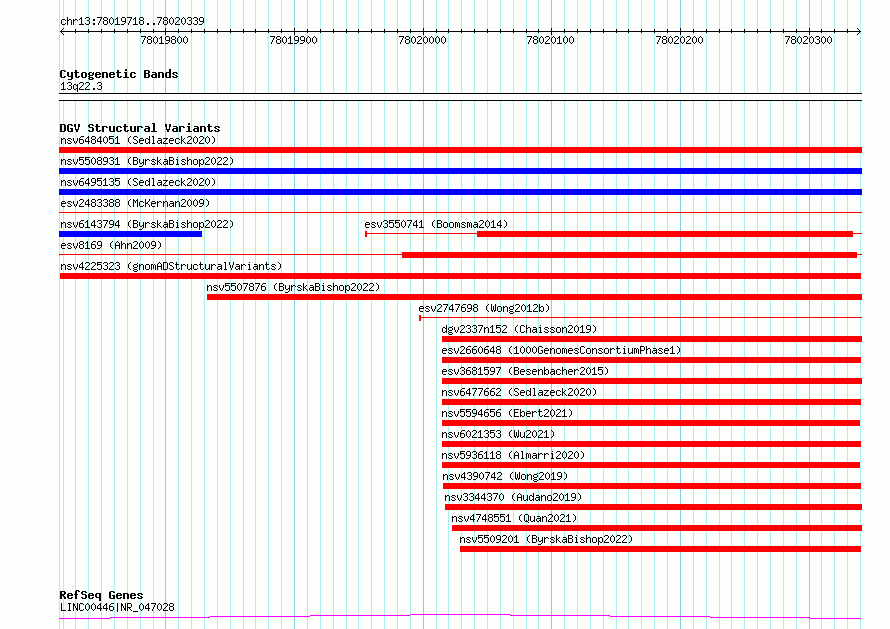Click the red bar under dgv2337n152
890x629 pixels.
coord(652,339)
